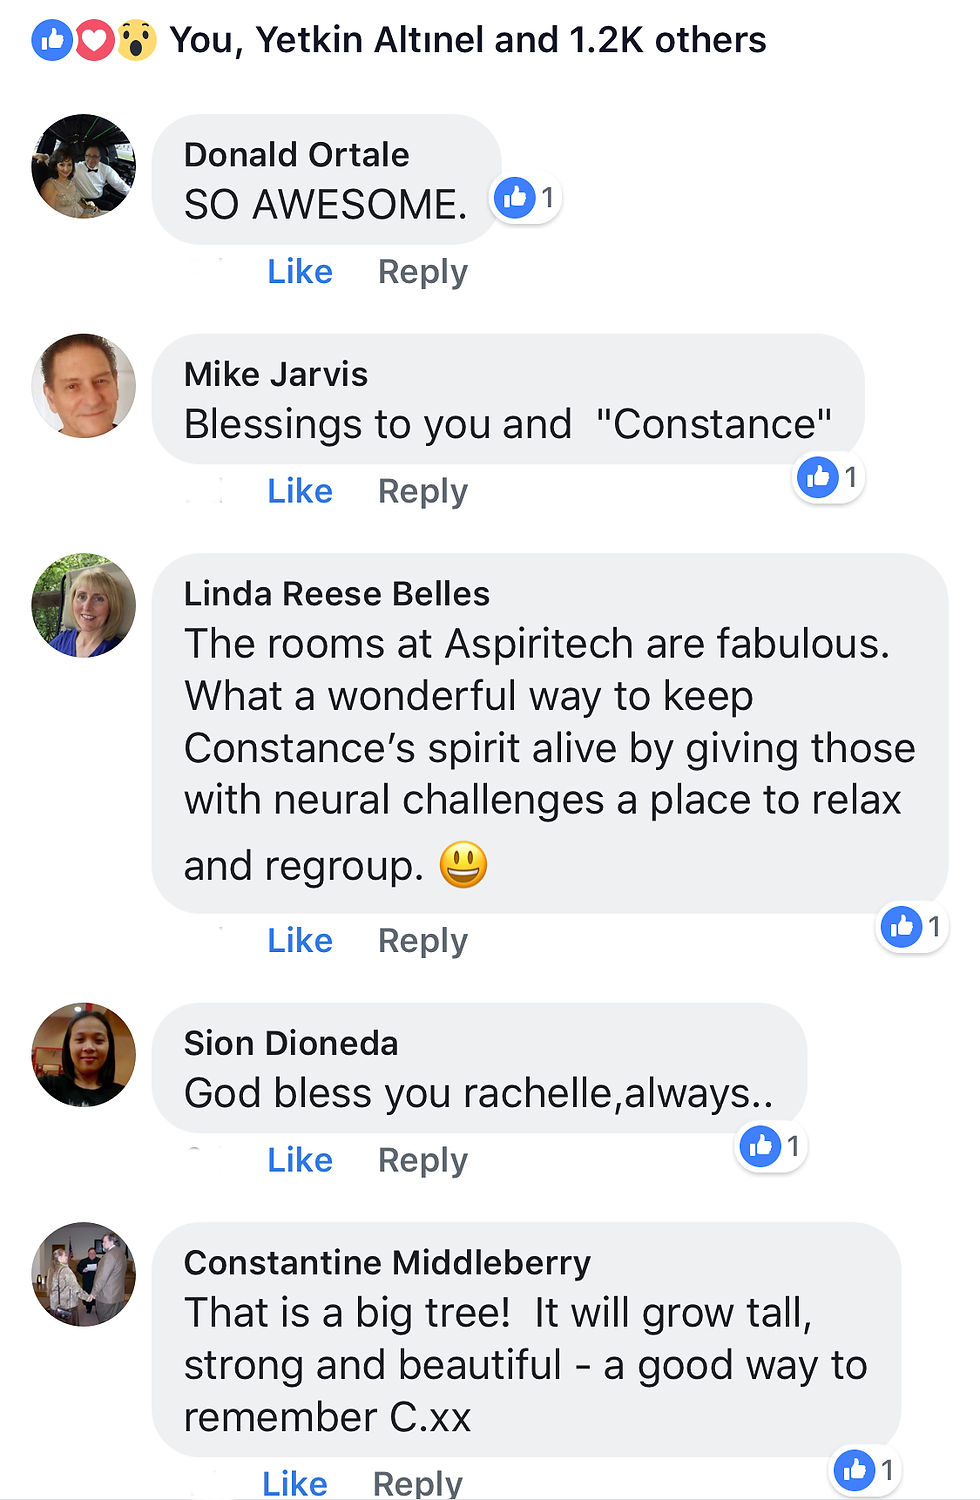The image size is (980, 1500).
Task: Reply to Sion Dioneda's comment
Action: pyautogui.click(x=422, y=1160)
